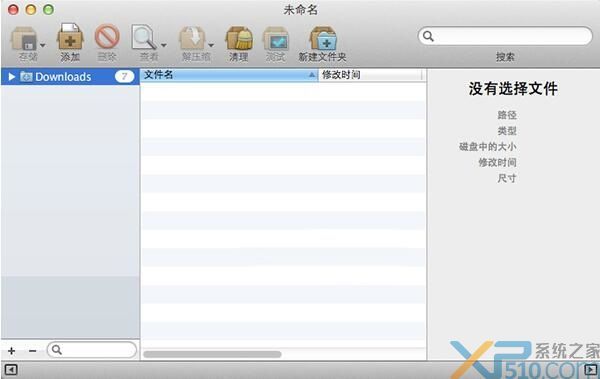Focus the sidebar bottom search field
Viewport: 600px width, 379px height.
(x=91, y=350)
